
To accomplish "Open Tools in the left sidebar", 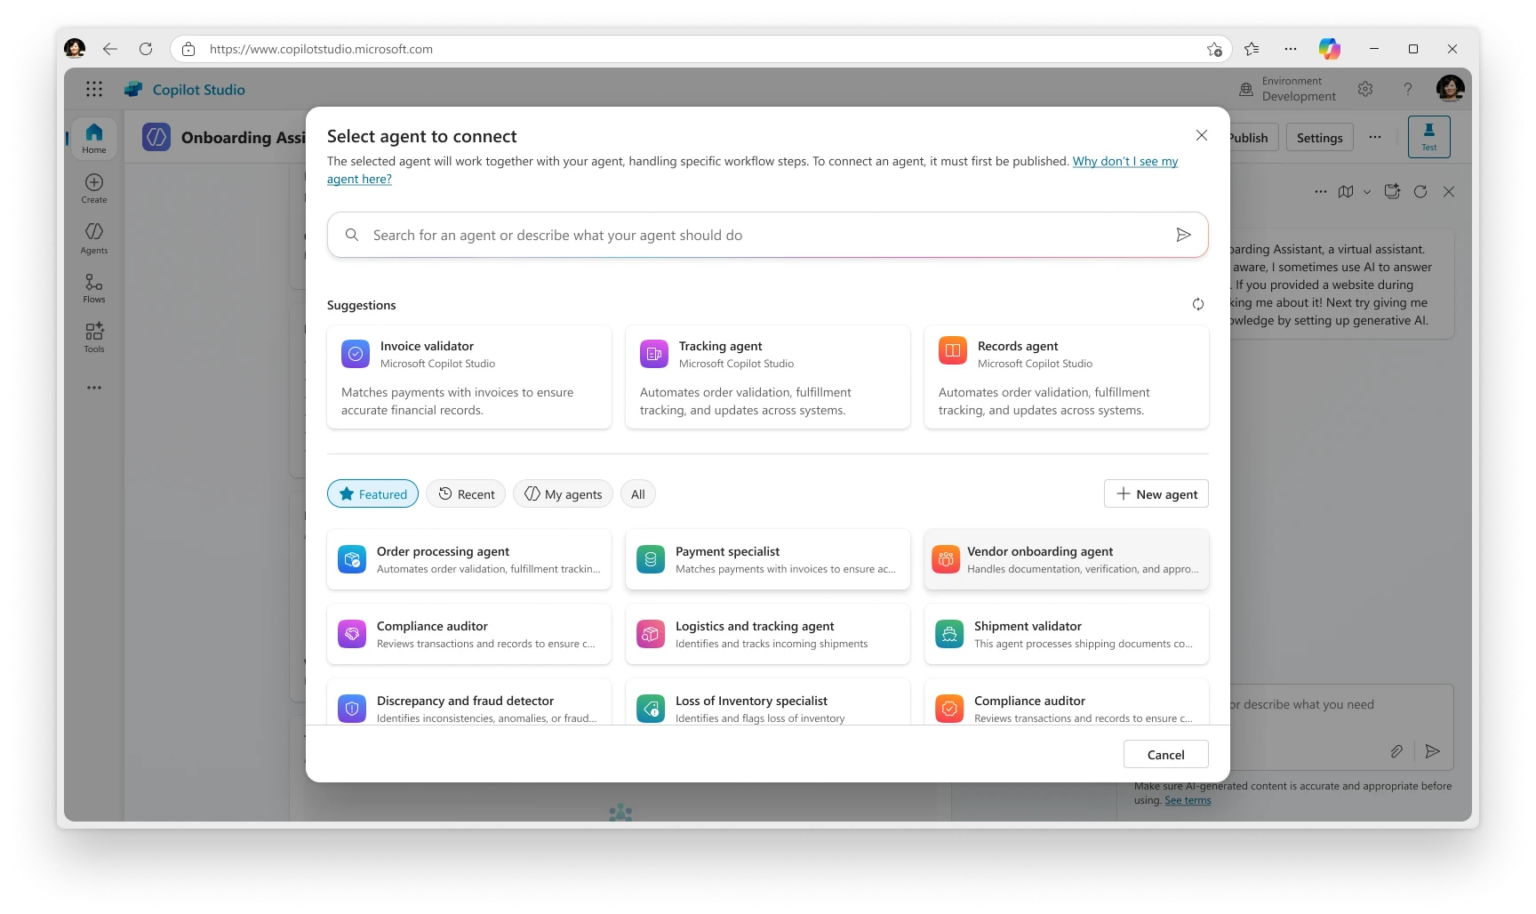I will click(x=94, y=337).
